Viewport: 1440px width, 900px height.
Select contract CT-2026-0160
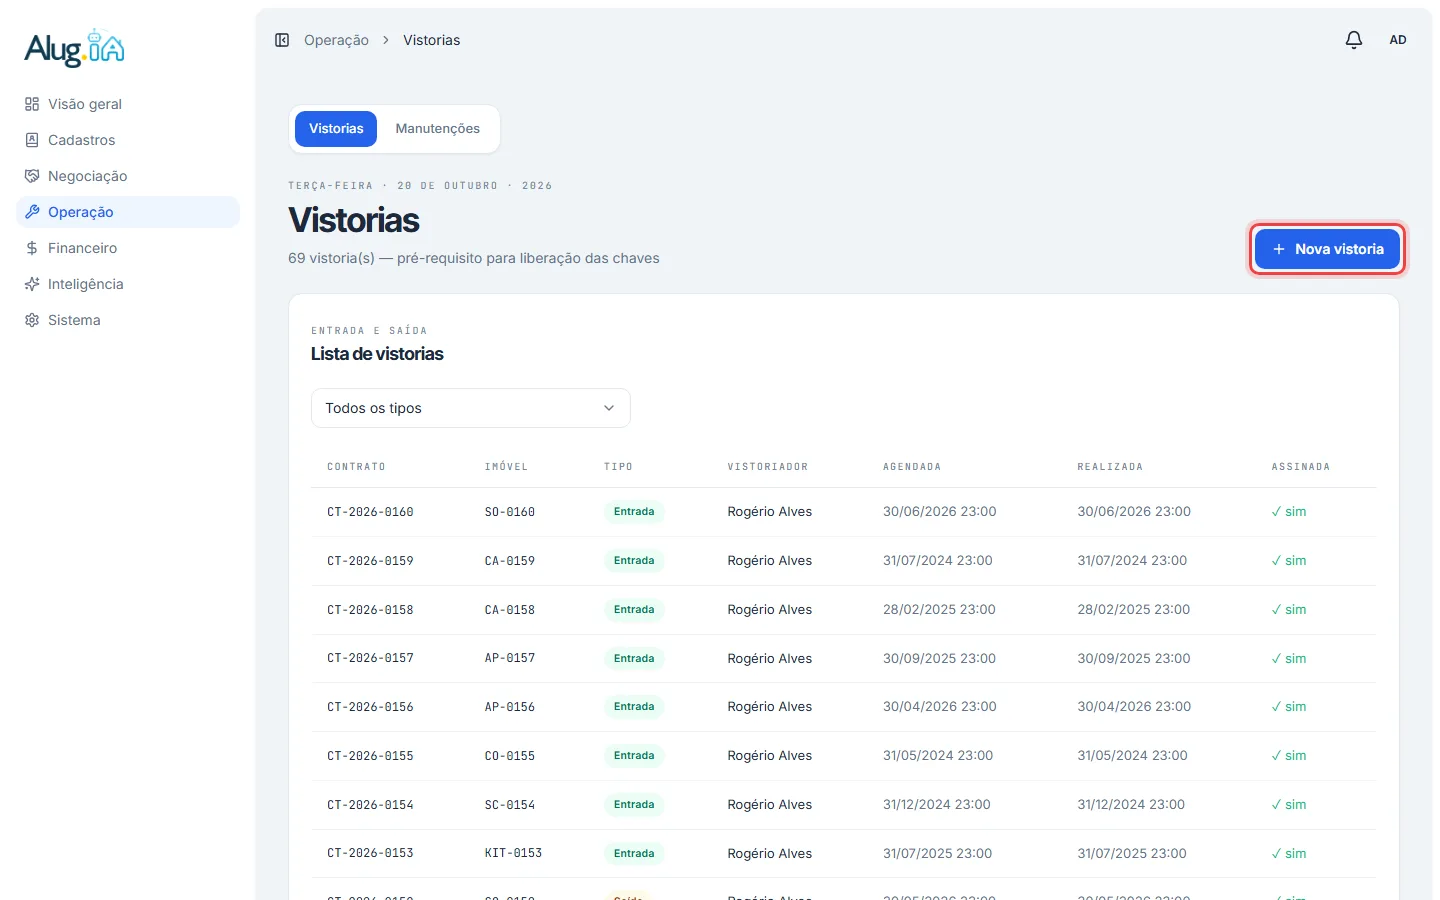[x=370, y=512]
